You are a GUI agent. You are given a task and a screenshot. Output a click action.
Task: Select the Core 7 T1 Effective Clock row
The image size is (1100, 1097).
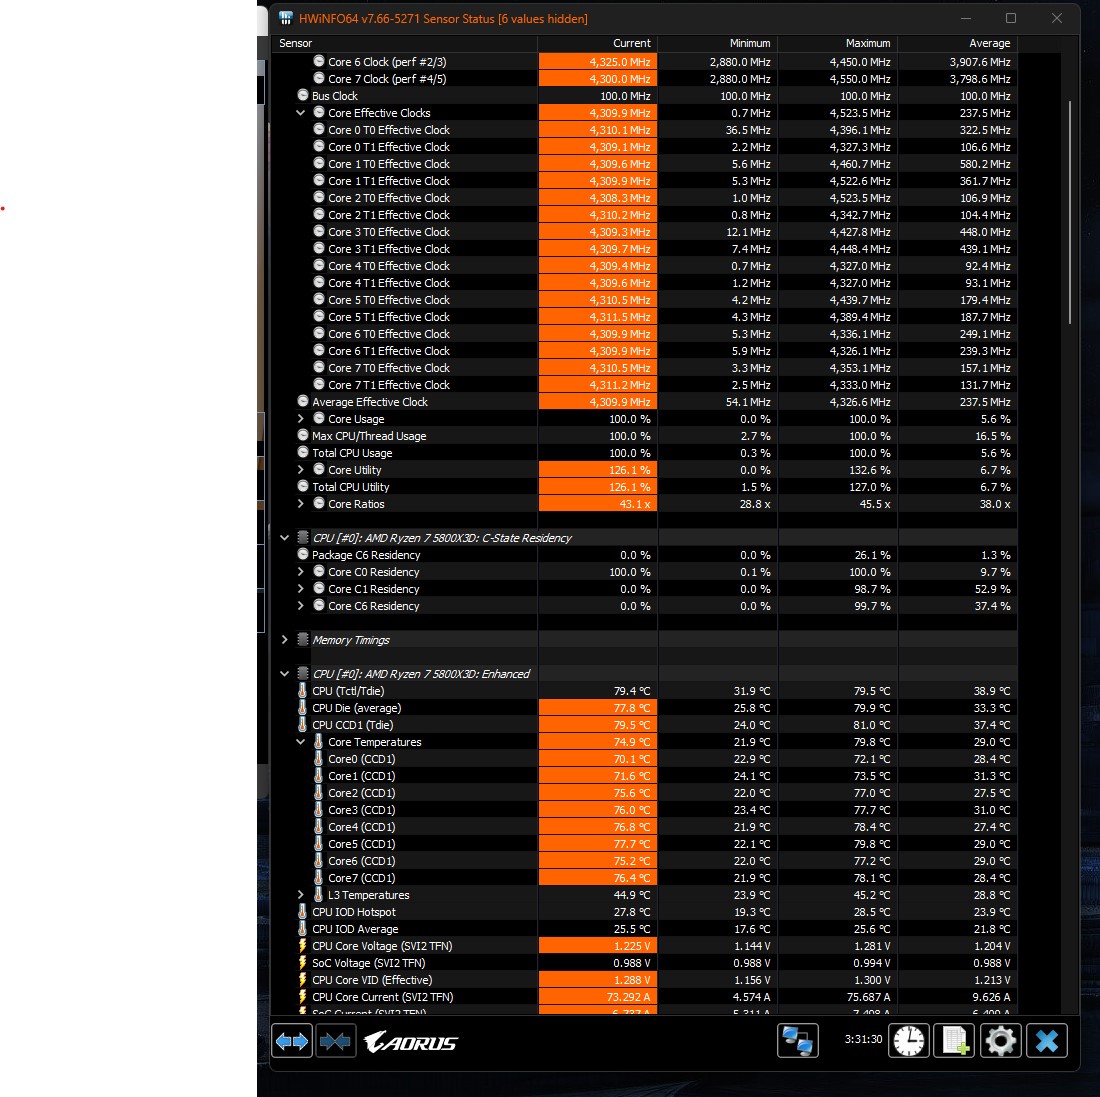pos(644,384)
